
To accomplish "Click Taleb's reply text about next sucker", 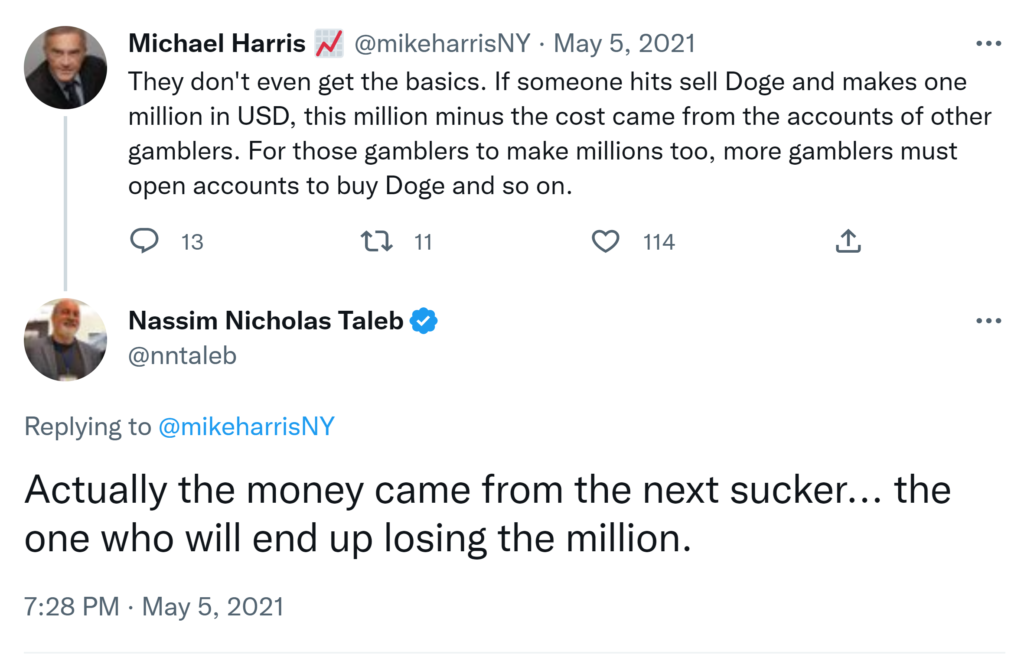I will (486, 514).
